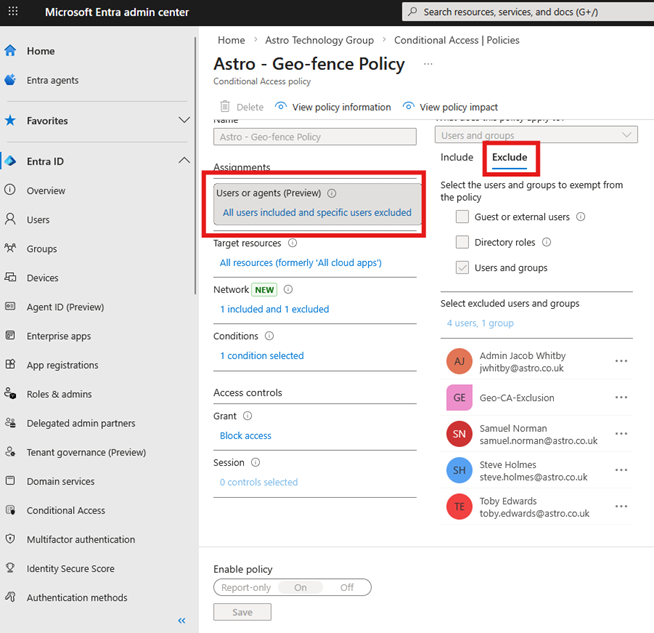654x633 pixels.
Task: Click info icon next to Grant
Action: coord(247,416)
